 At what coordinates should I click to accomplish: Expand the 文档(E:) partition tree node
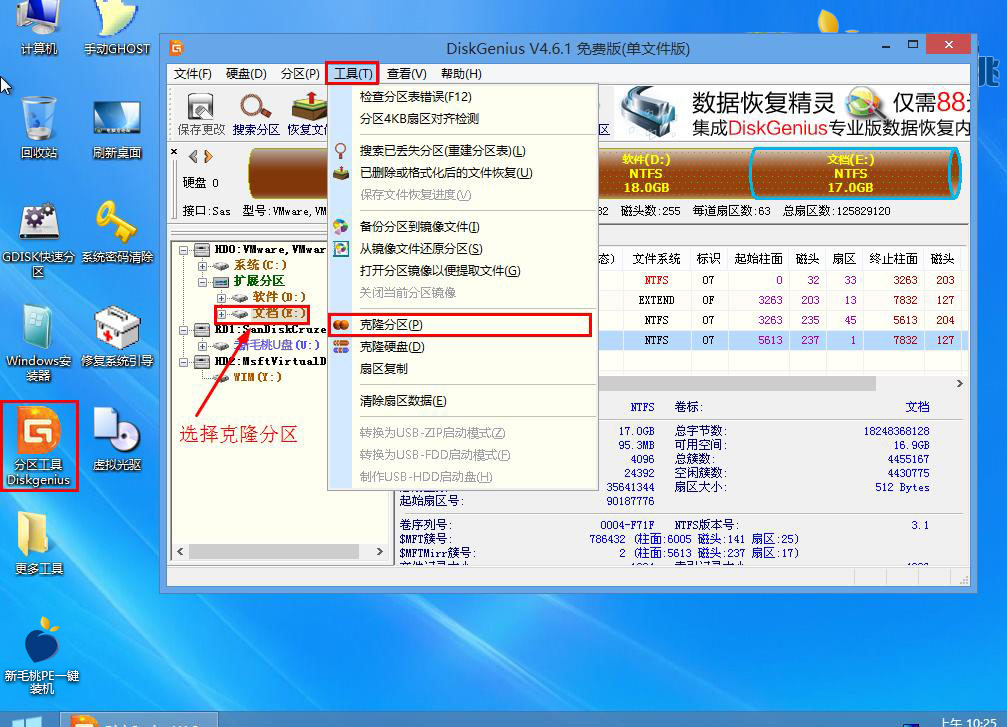pos(221,313)
